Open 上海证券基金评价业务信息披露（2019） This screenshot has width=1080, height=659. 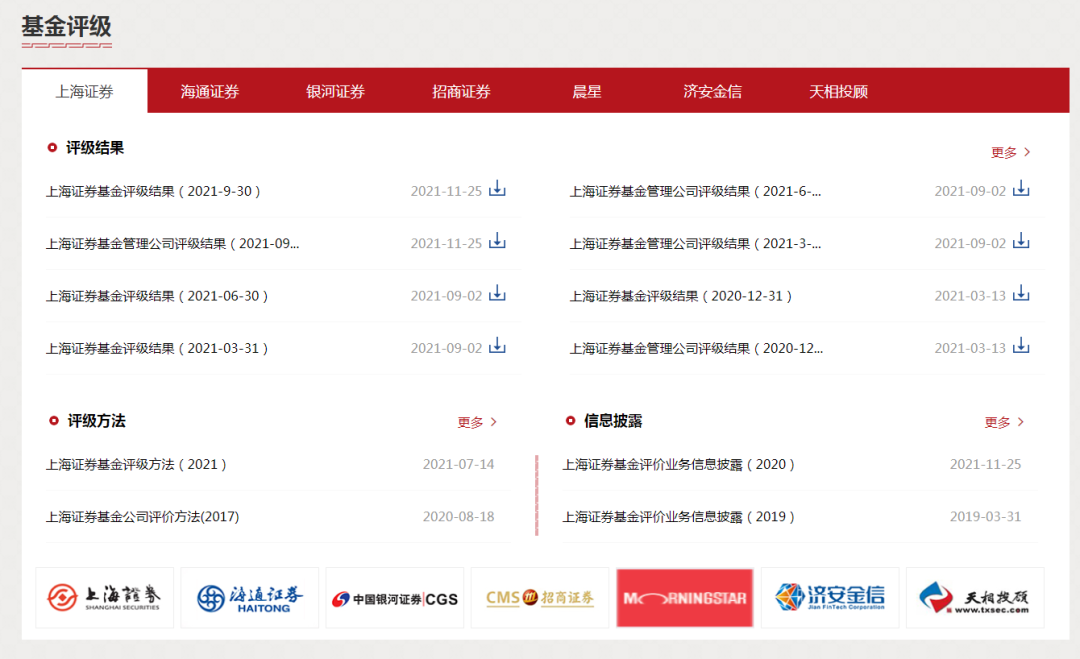tap(678, 516)
